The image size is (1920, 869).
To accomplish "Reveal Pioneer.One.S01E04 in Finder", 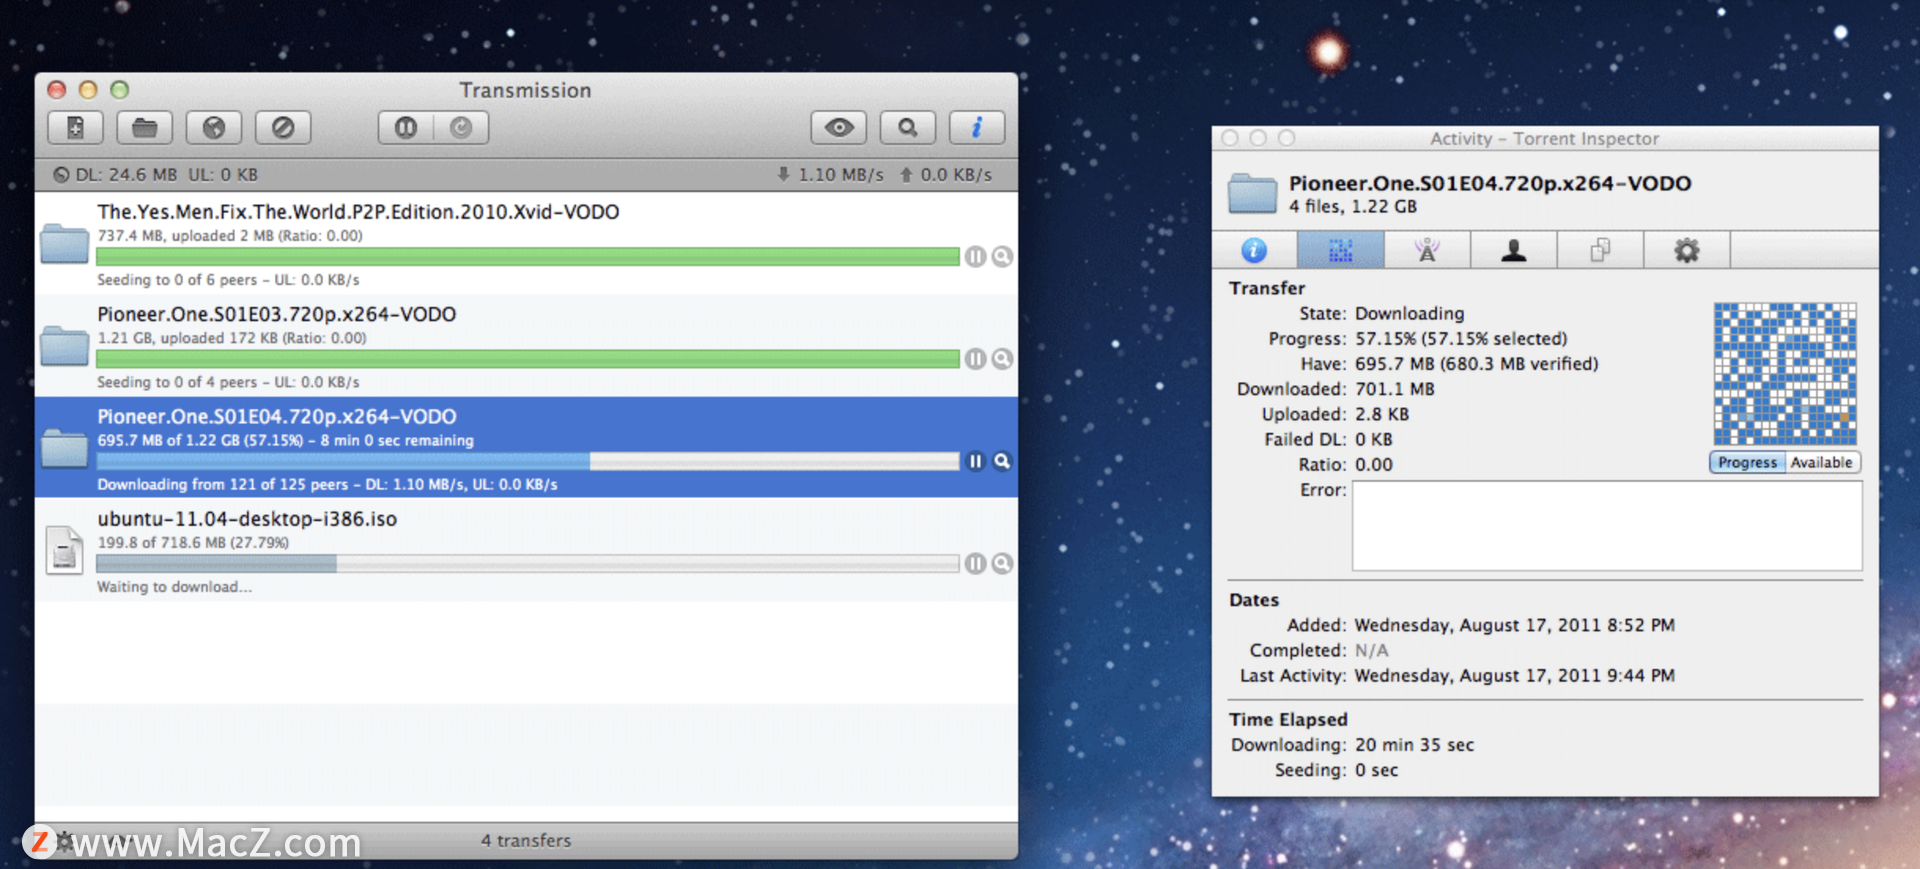I will [1002, 461].
